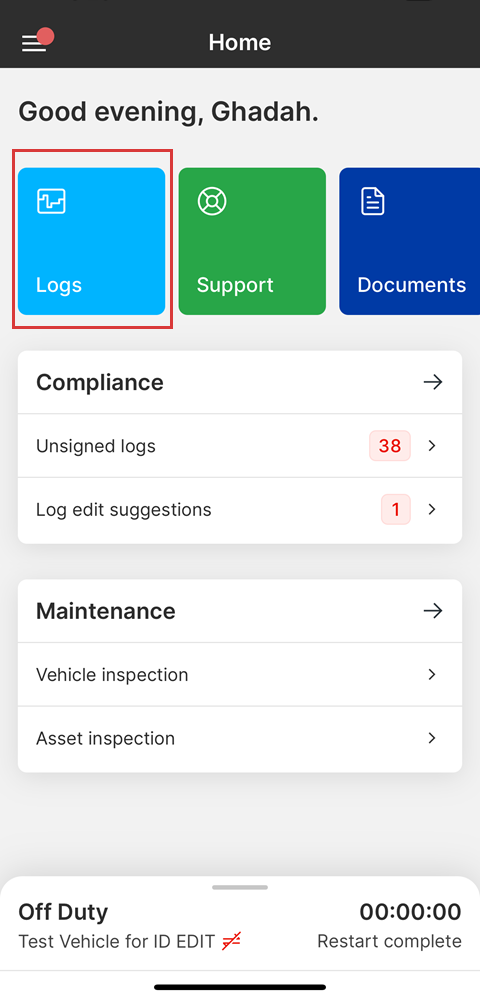The image size is (480, 999).
Task: Open the hamburger menu icon
Action: tap(33, 43)
